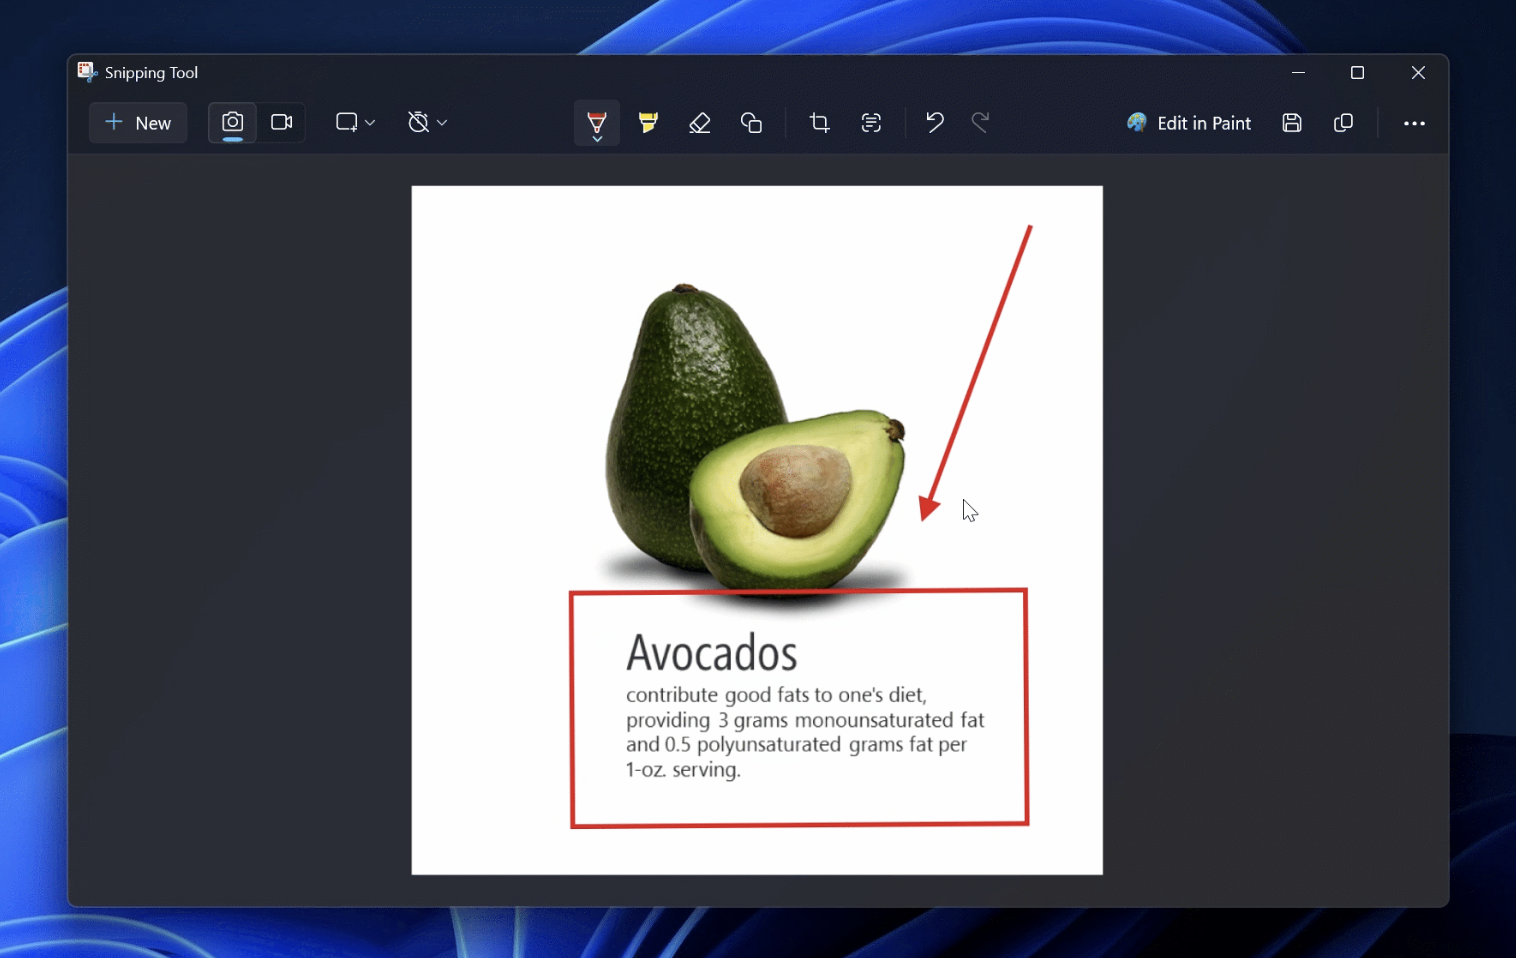The width and height of the screenshot is (1516, 958).
Task: Start a New snip
Action: [137, 122]
